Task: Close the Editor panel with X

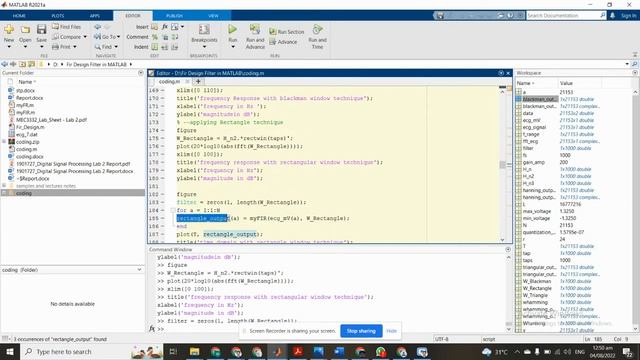Action: coord(508,73)
